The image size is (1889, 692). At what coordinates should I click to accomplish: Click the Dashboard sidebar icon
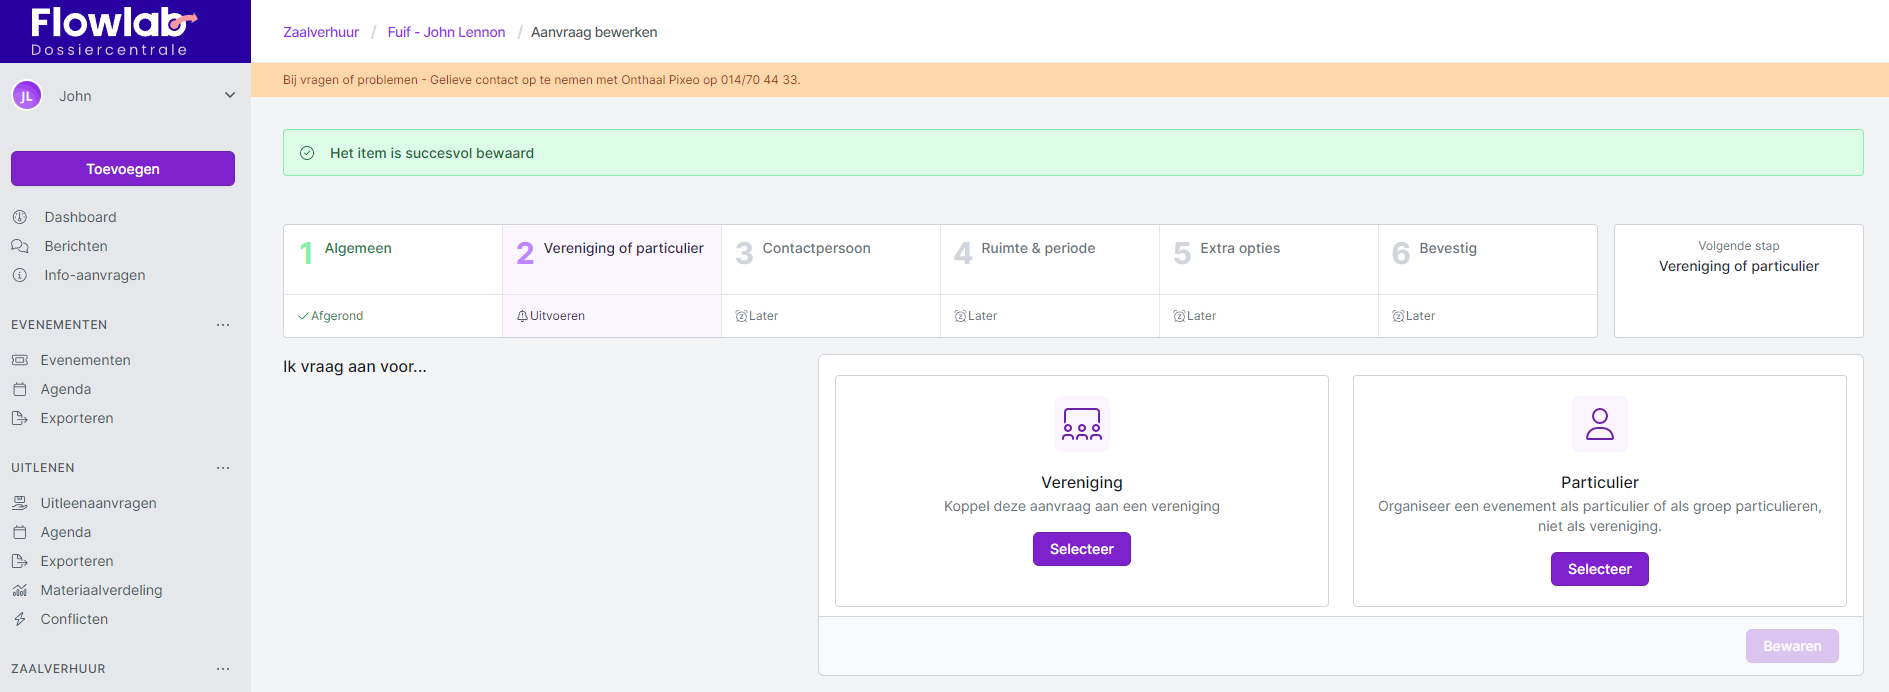coord(20,217)
